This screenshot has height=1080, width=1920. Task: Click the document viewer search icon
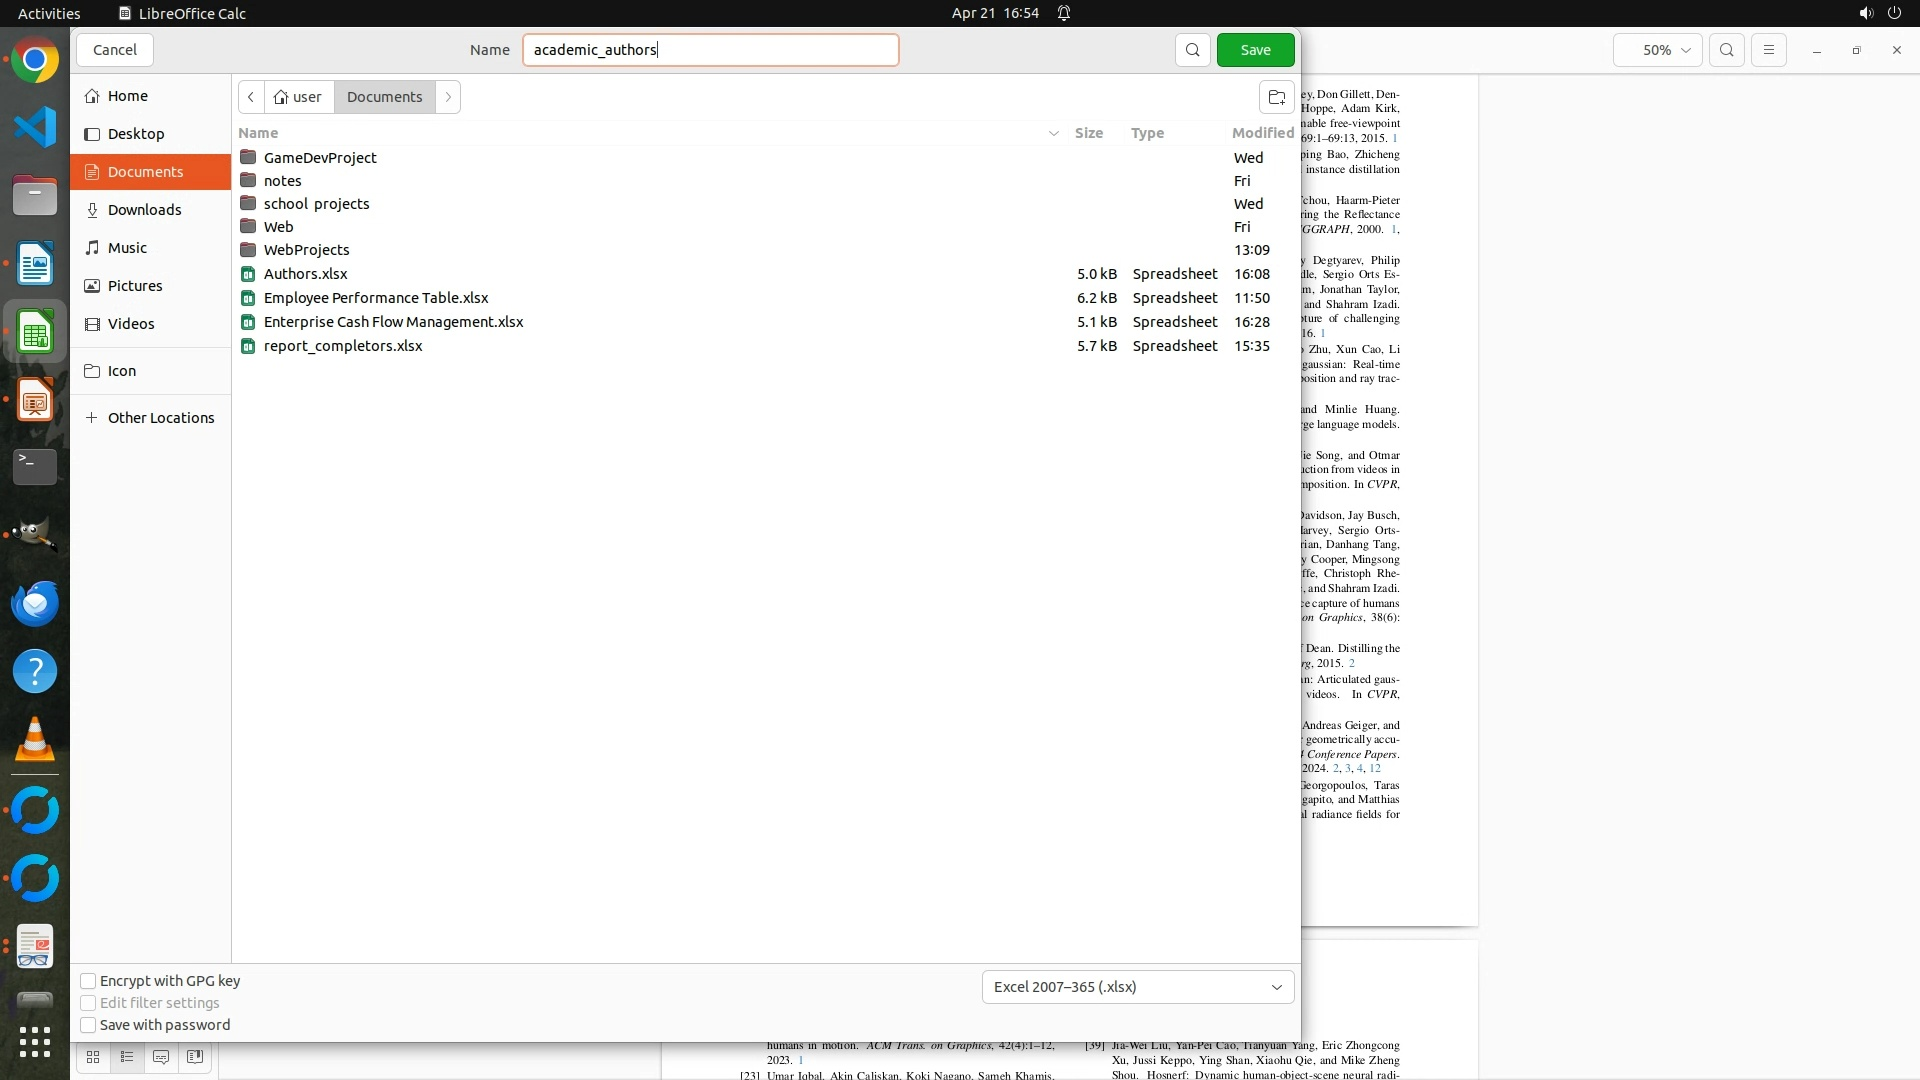coord(1726,50)
